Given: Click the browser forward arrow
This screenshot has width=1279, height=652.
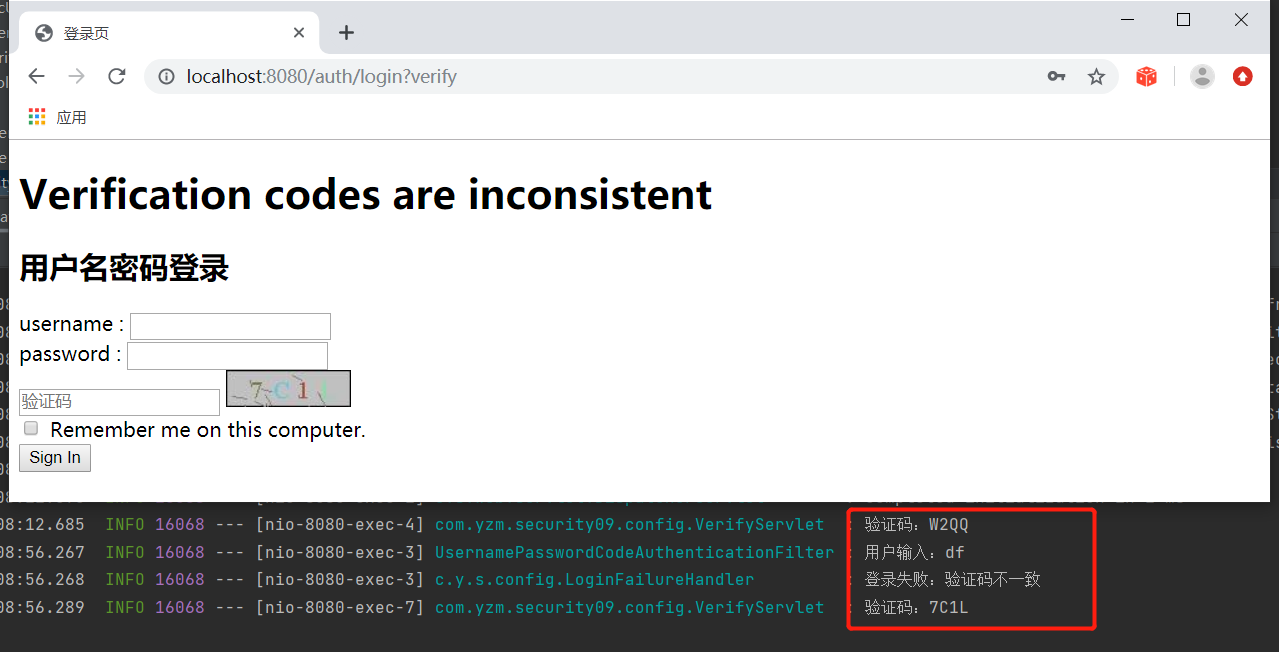Looking at the screenshot, I should pyautogui.click(x=76, y=77).
